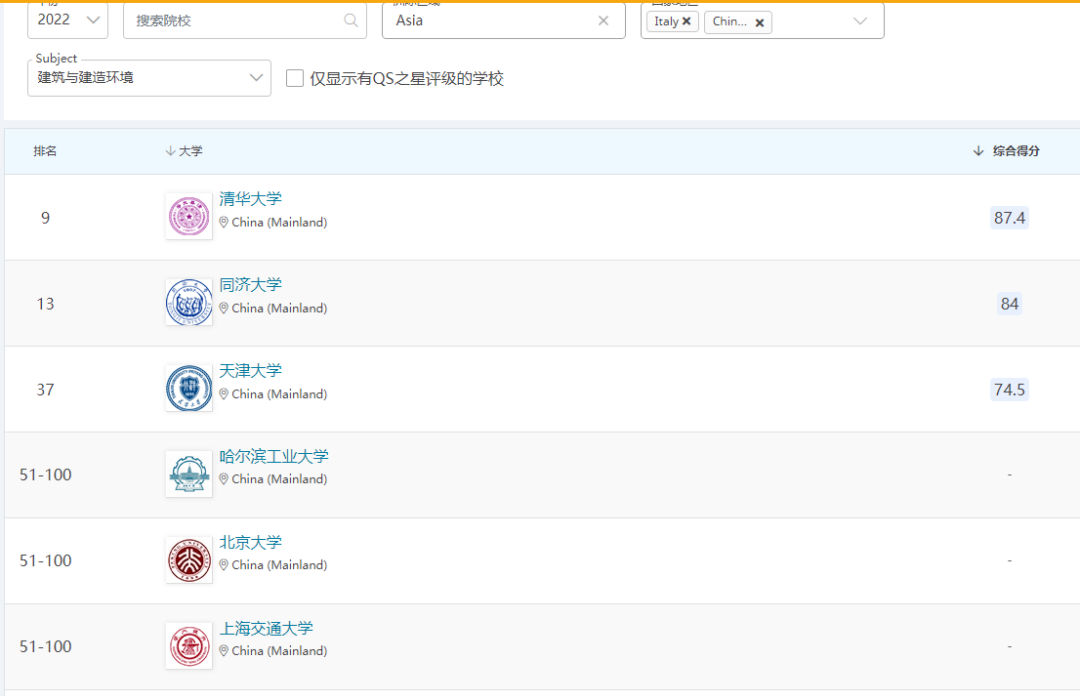Click rank 51-100 in the 哈尔滨工业大学 row

(x=45, y=475)
